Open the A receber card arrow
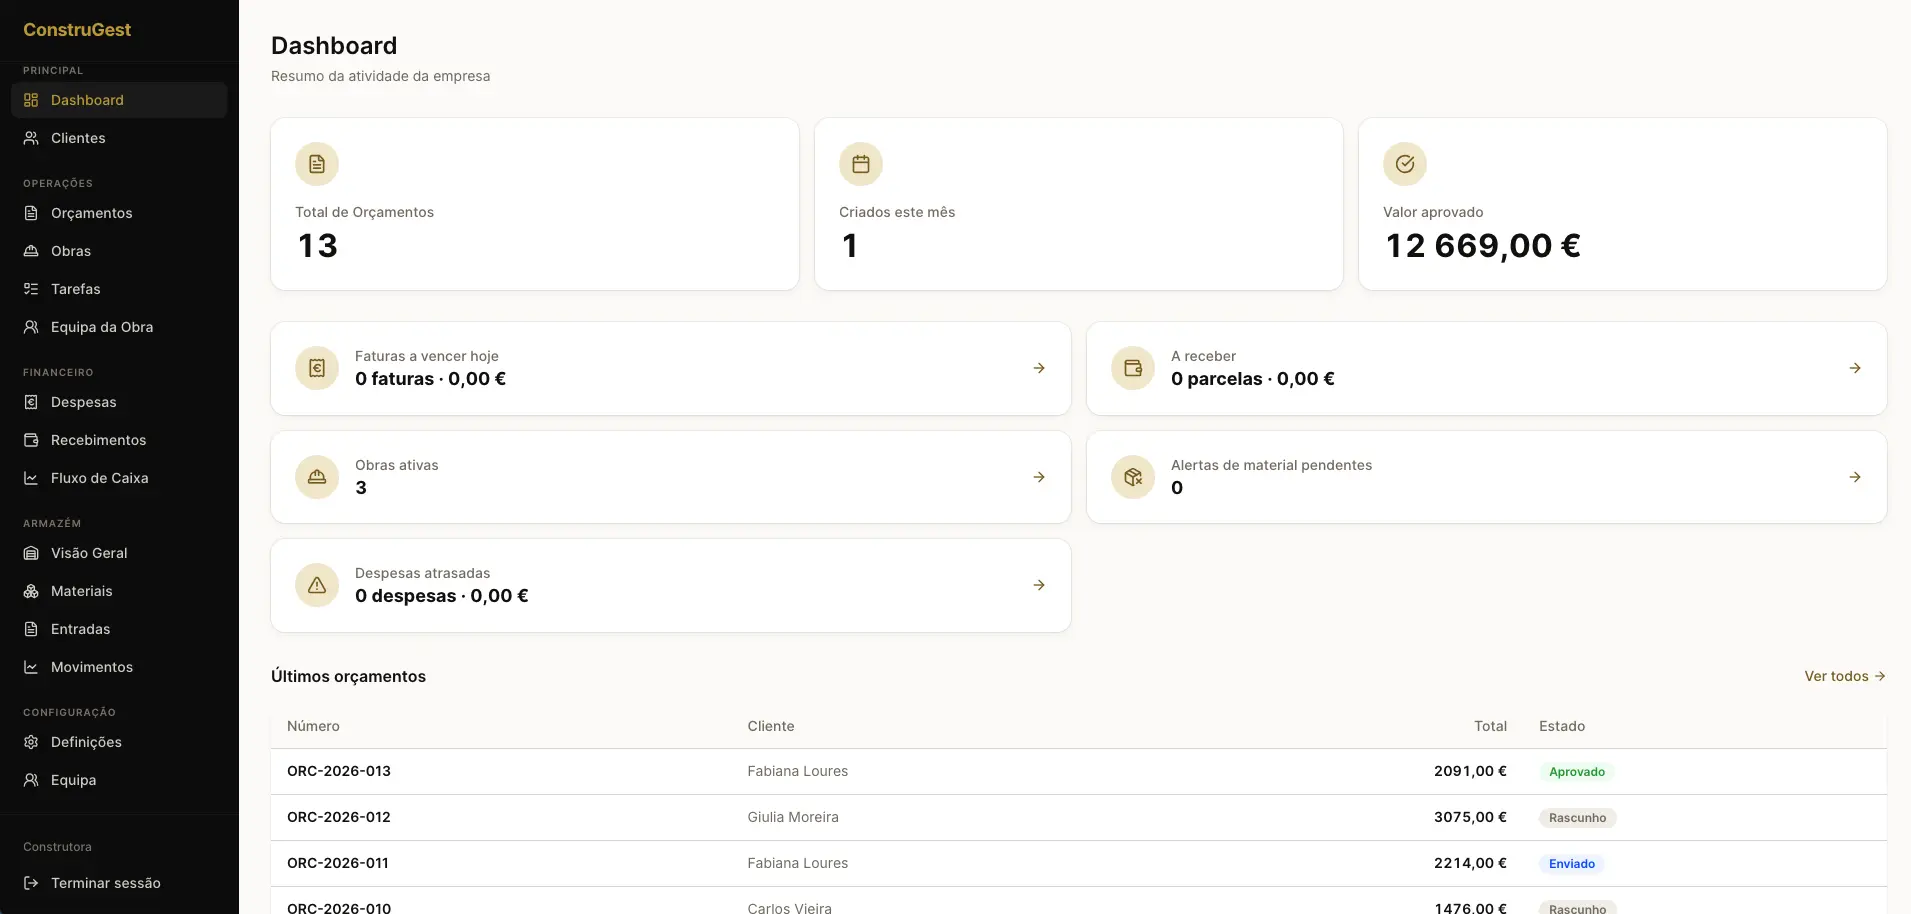This screenshot has height=914, width=1911. [x=1855, y=368]
